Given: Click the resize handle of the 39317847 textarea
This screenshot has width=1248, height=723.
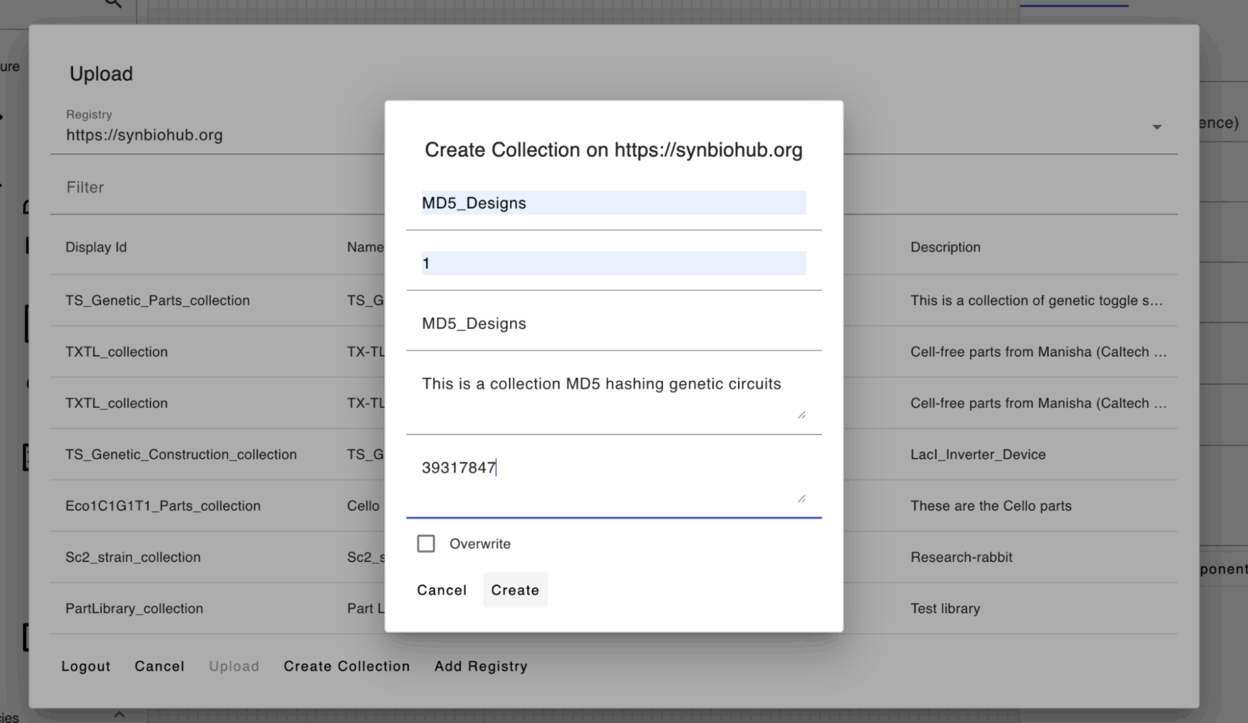Looking at the screenshot, I should 801,498.
